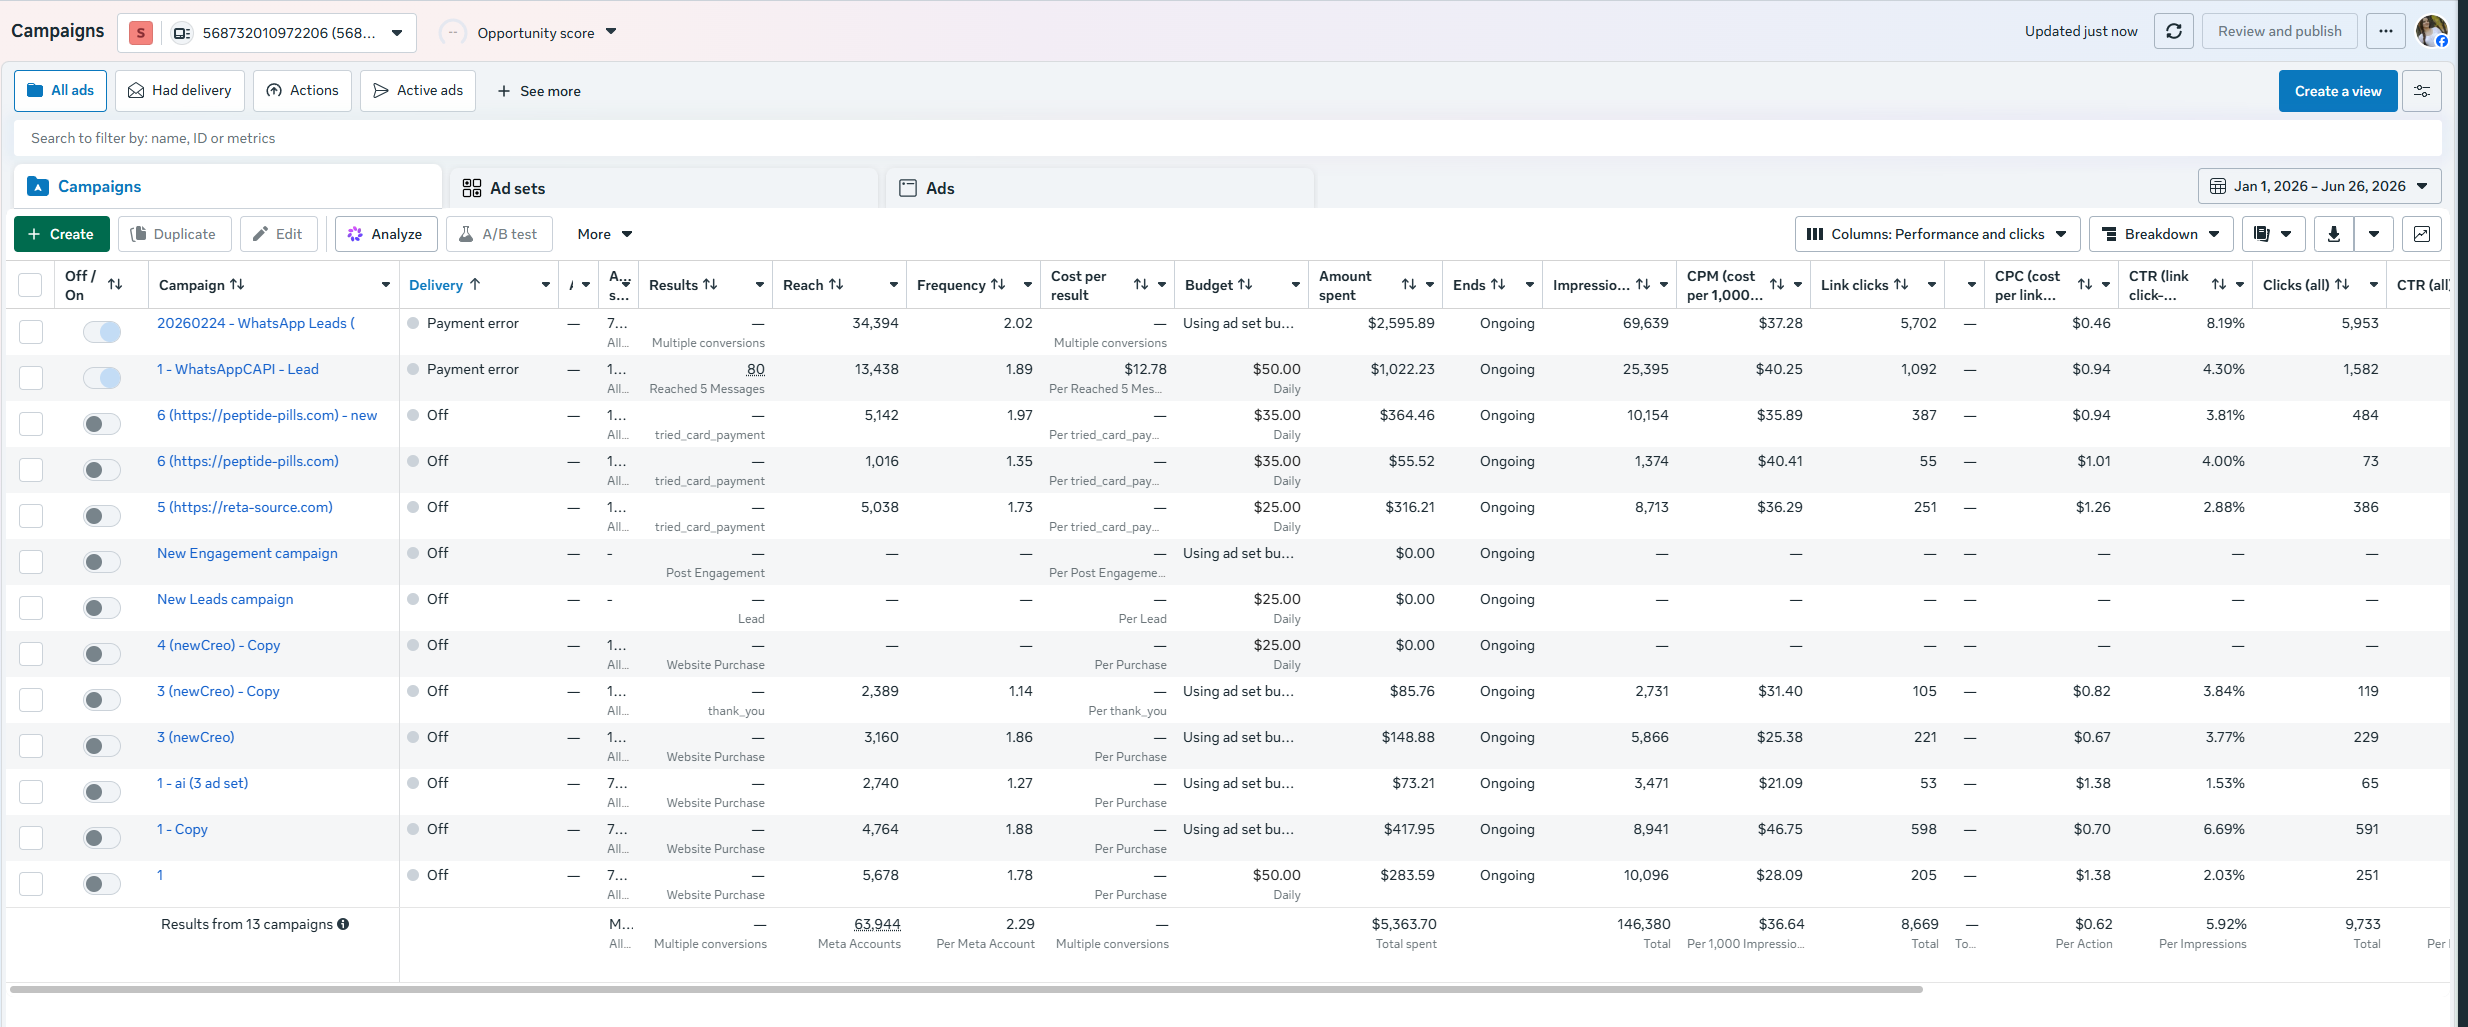Click the view settings sliders icon
The width and height of the screenshot is (2468, 1027).
coord(2422,91)
